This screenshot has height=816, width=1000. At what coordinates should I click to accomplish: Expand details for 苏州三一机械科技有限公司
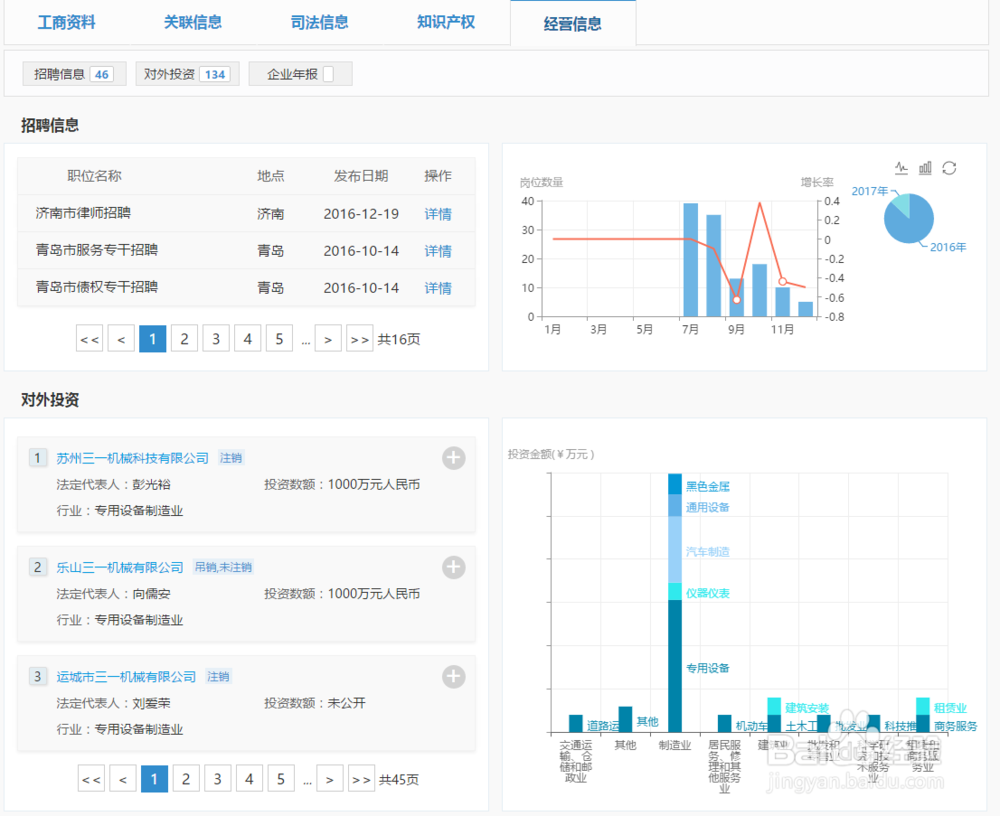(453, 458)
